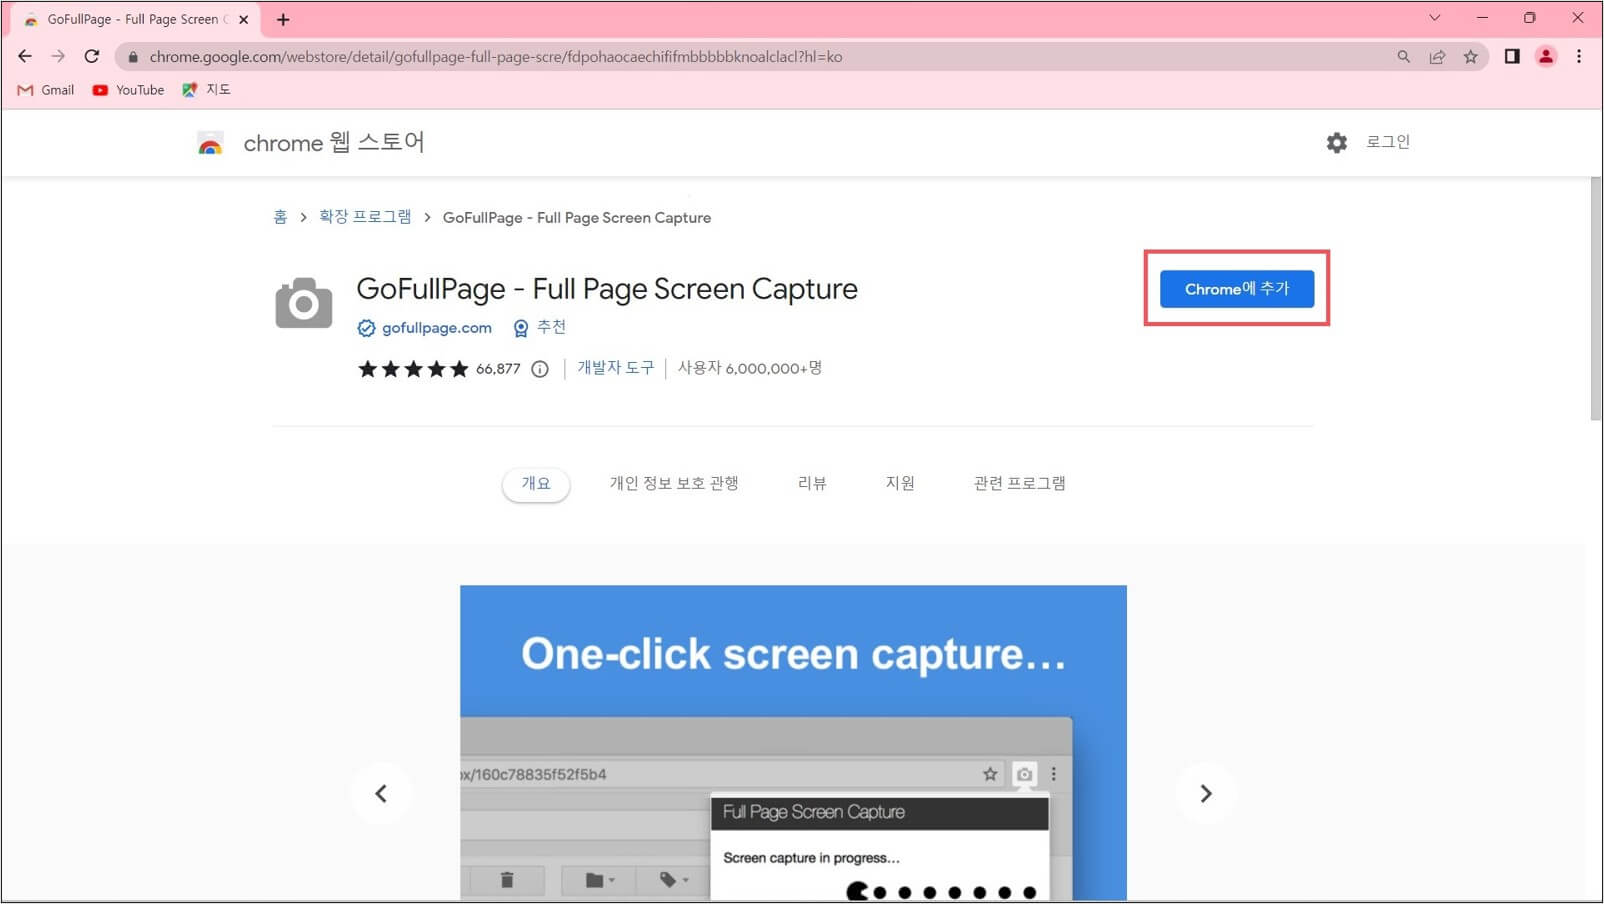Open the tab search dropdown arrow

[1435, 18]
